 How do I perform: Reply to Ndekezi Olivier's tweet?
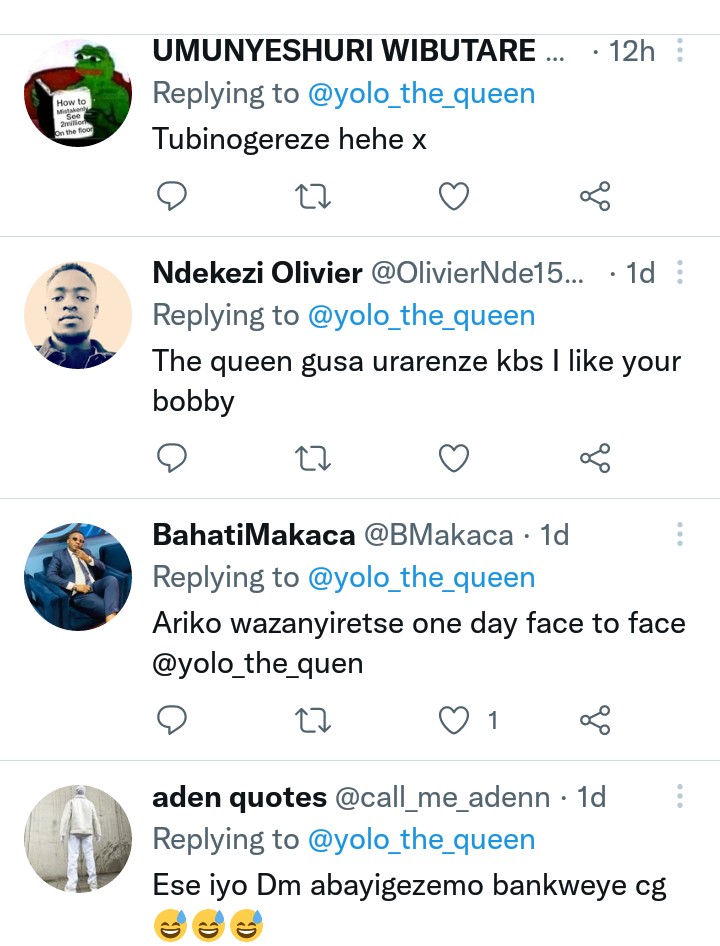point(173,458)
